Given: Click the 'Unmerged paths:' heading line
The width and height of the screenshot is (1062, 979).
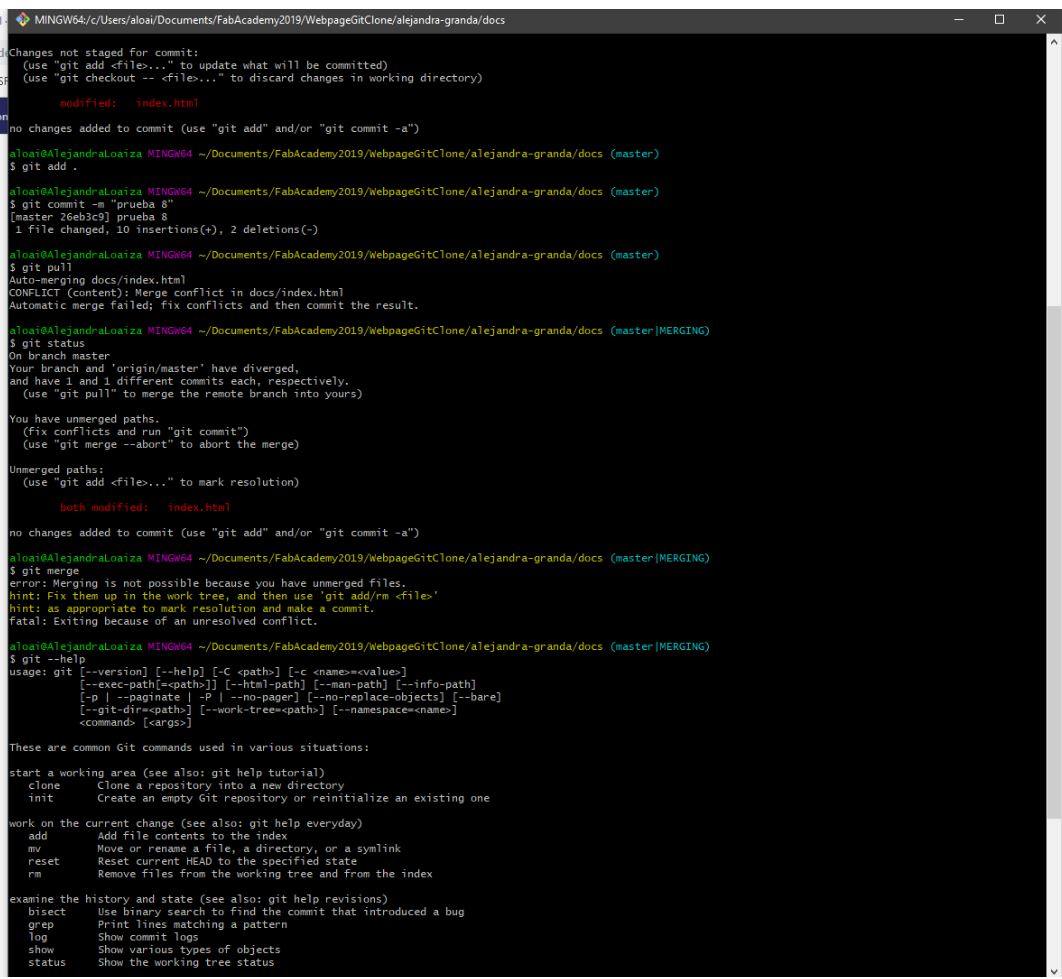Looking at the screenshot, I should [x=56, y=470].
